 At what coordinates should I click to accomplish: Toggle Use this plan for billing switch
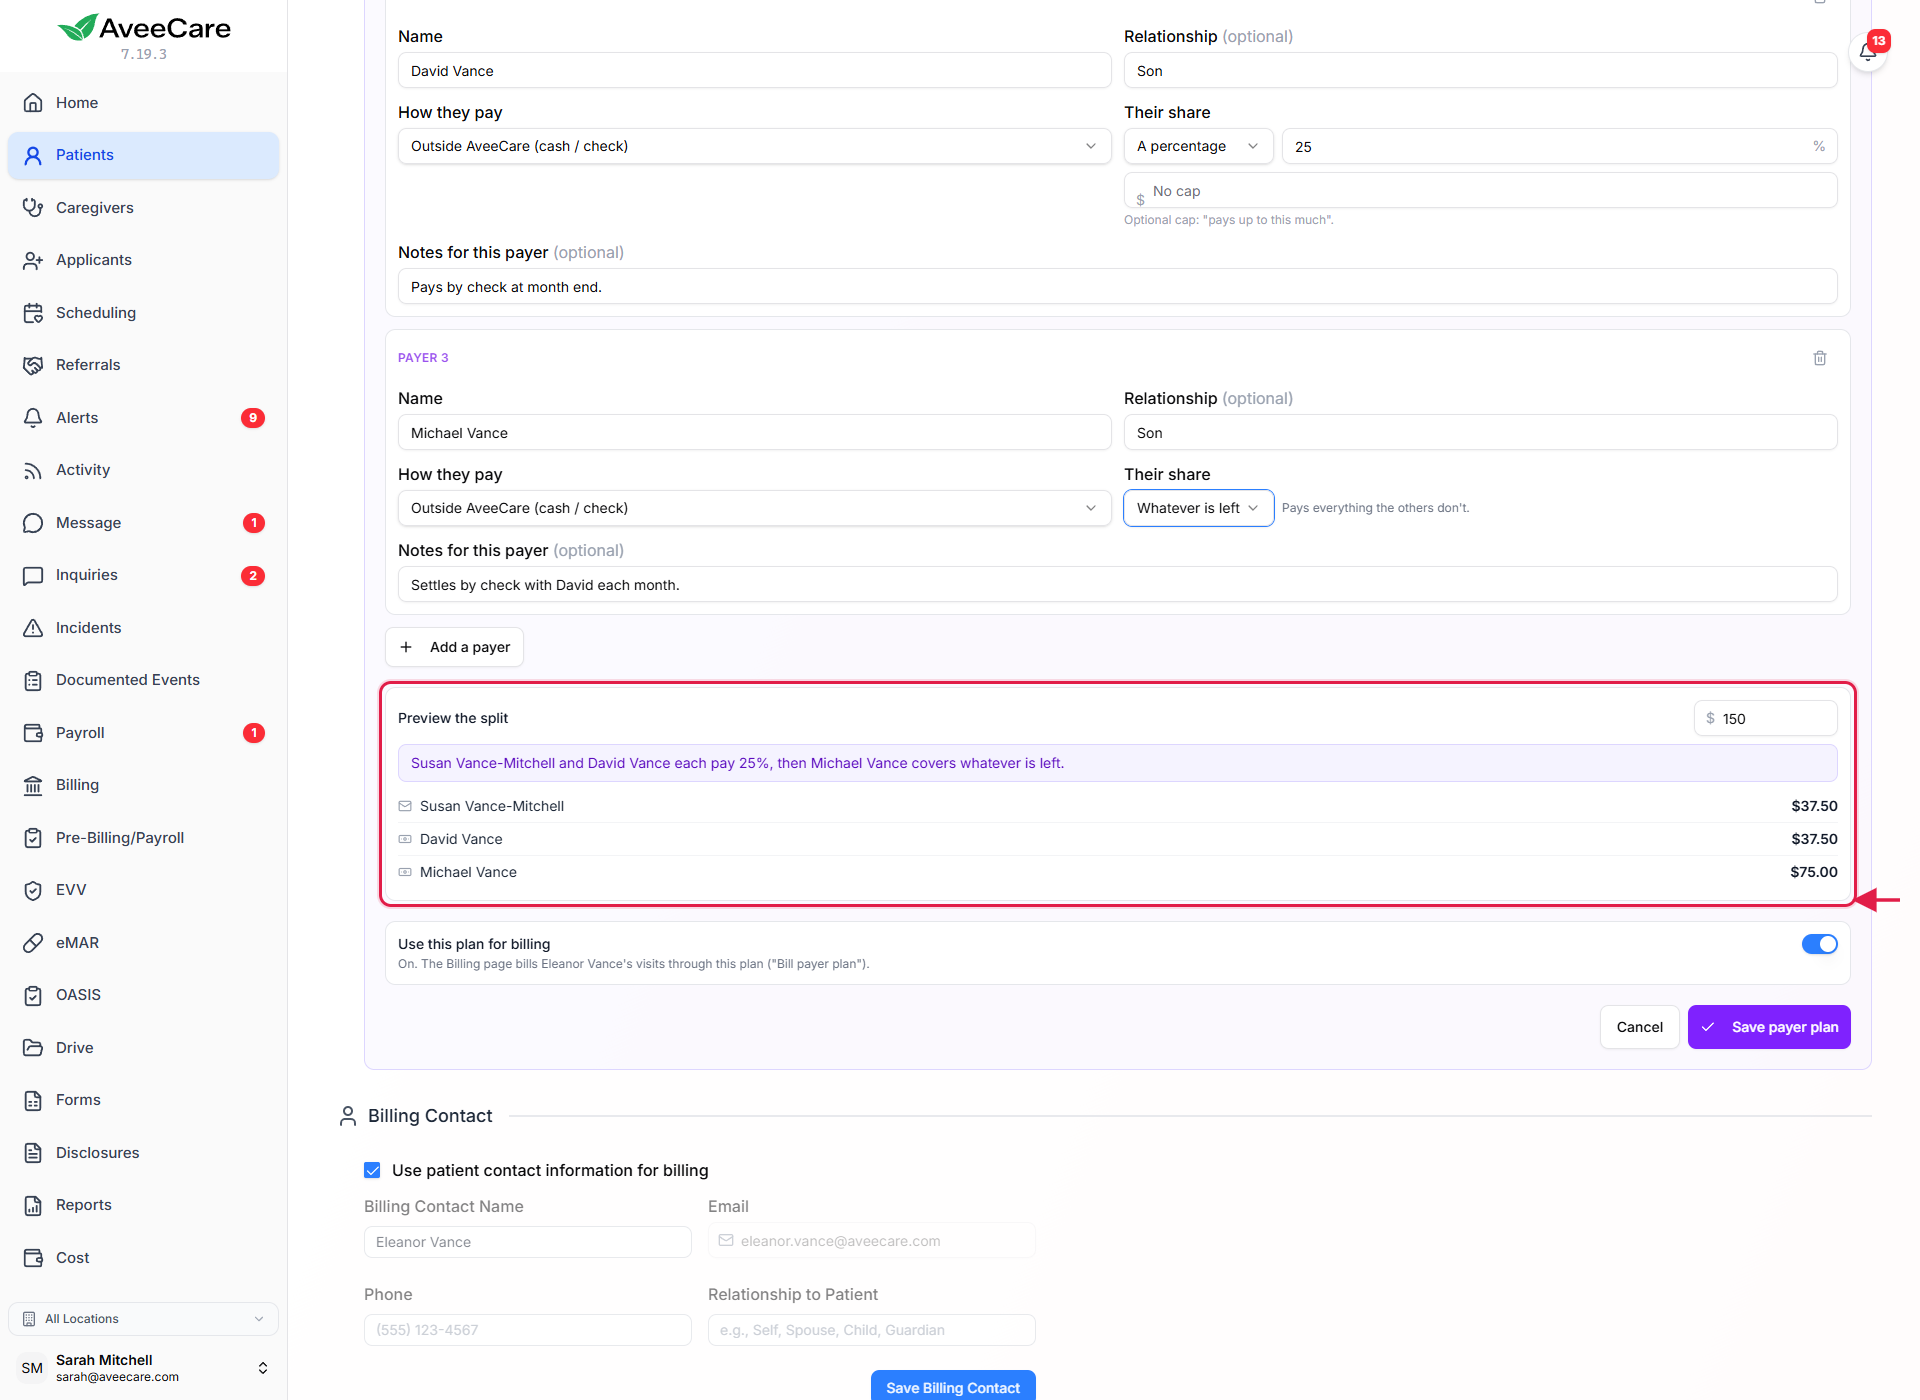(x=1819, y=944)
